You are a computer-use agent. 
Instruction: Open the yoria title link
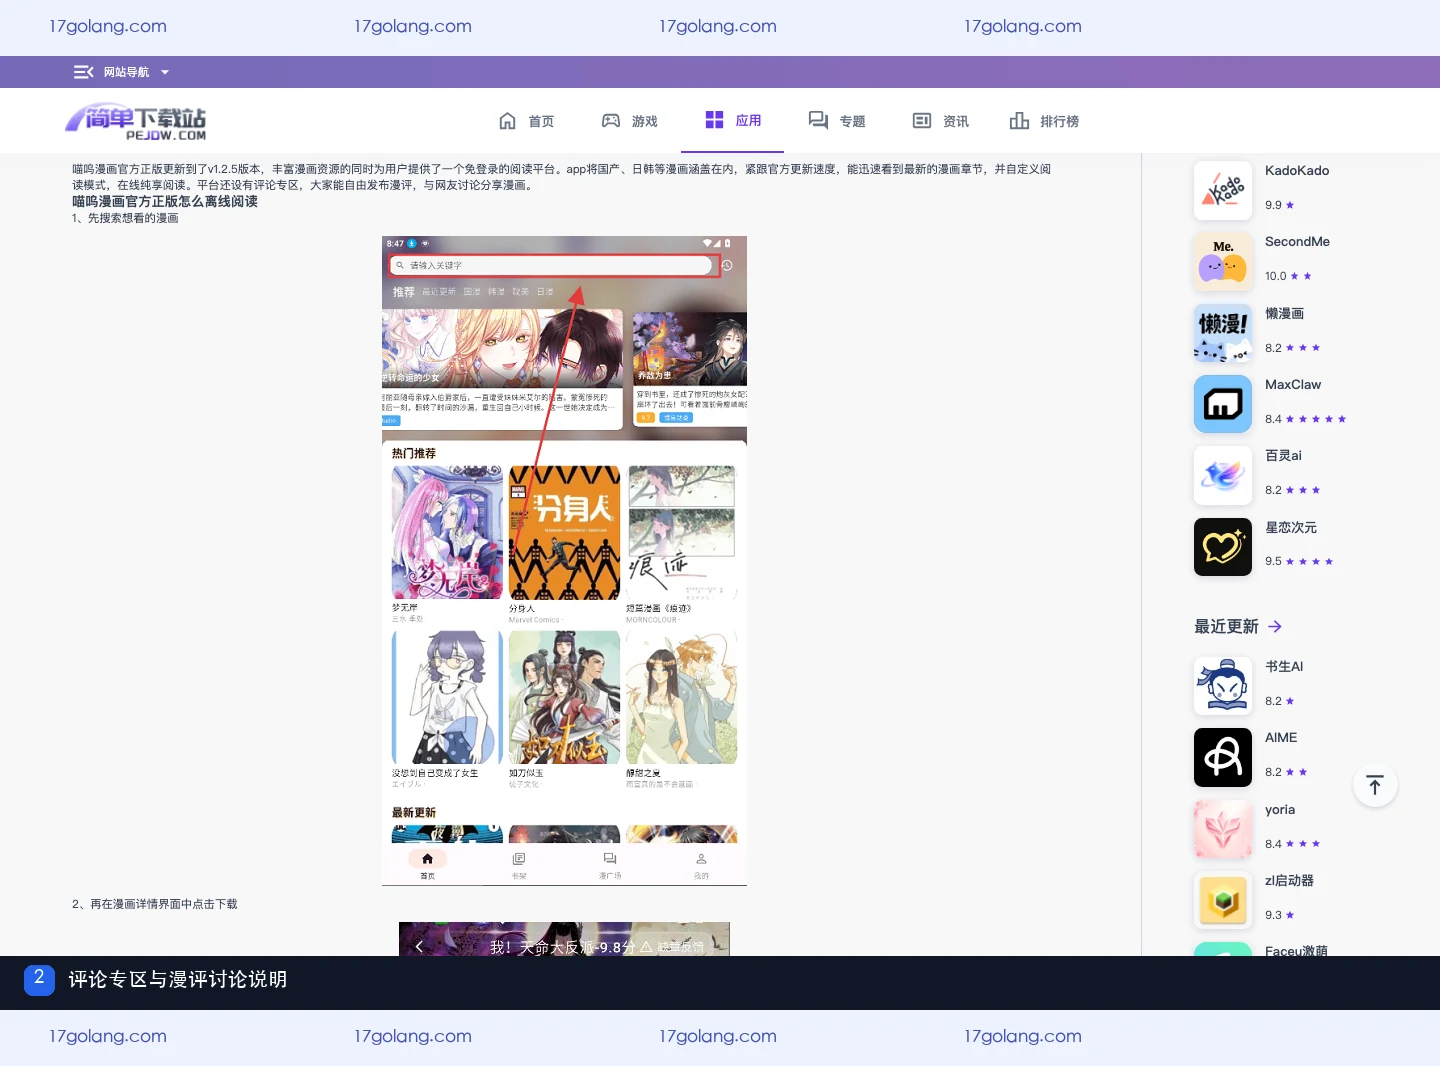1280,810
